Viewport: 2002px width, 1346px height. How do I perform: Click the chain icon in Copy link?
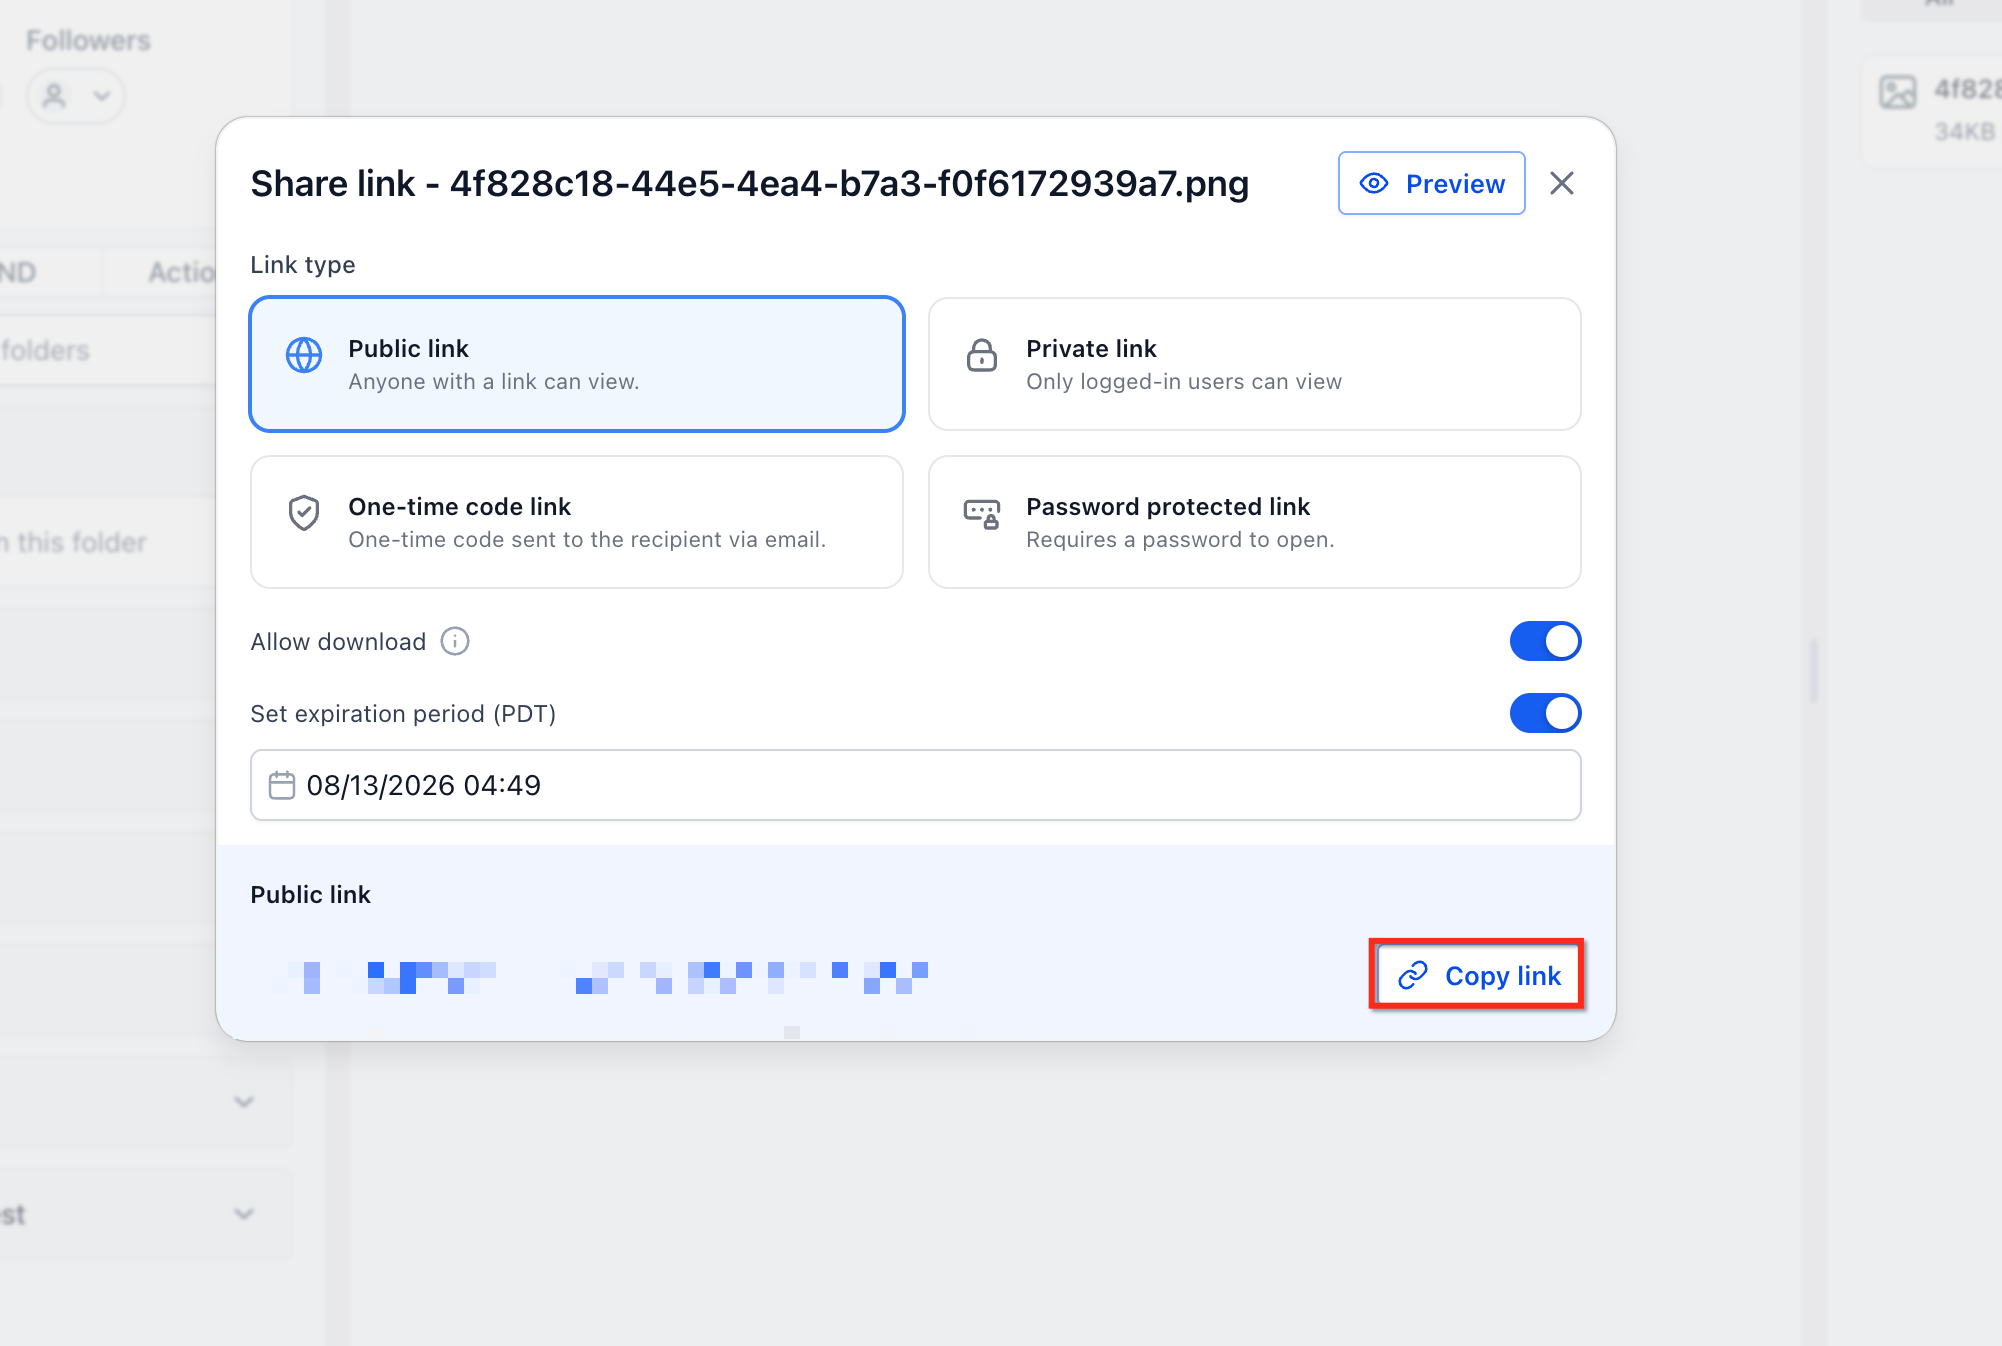tap(1412, 975)
